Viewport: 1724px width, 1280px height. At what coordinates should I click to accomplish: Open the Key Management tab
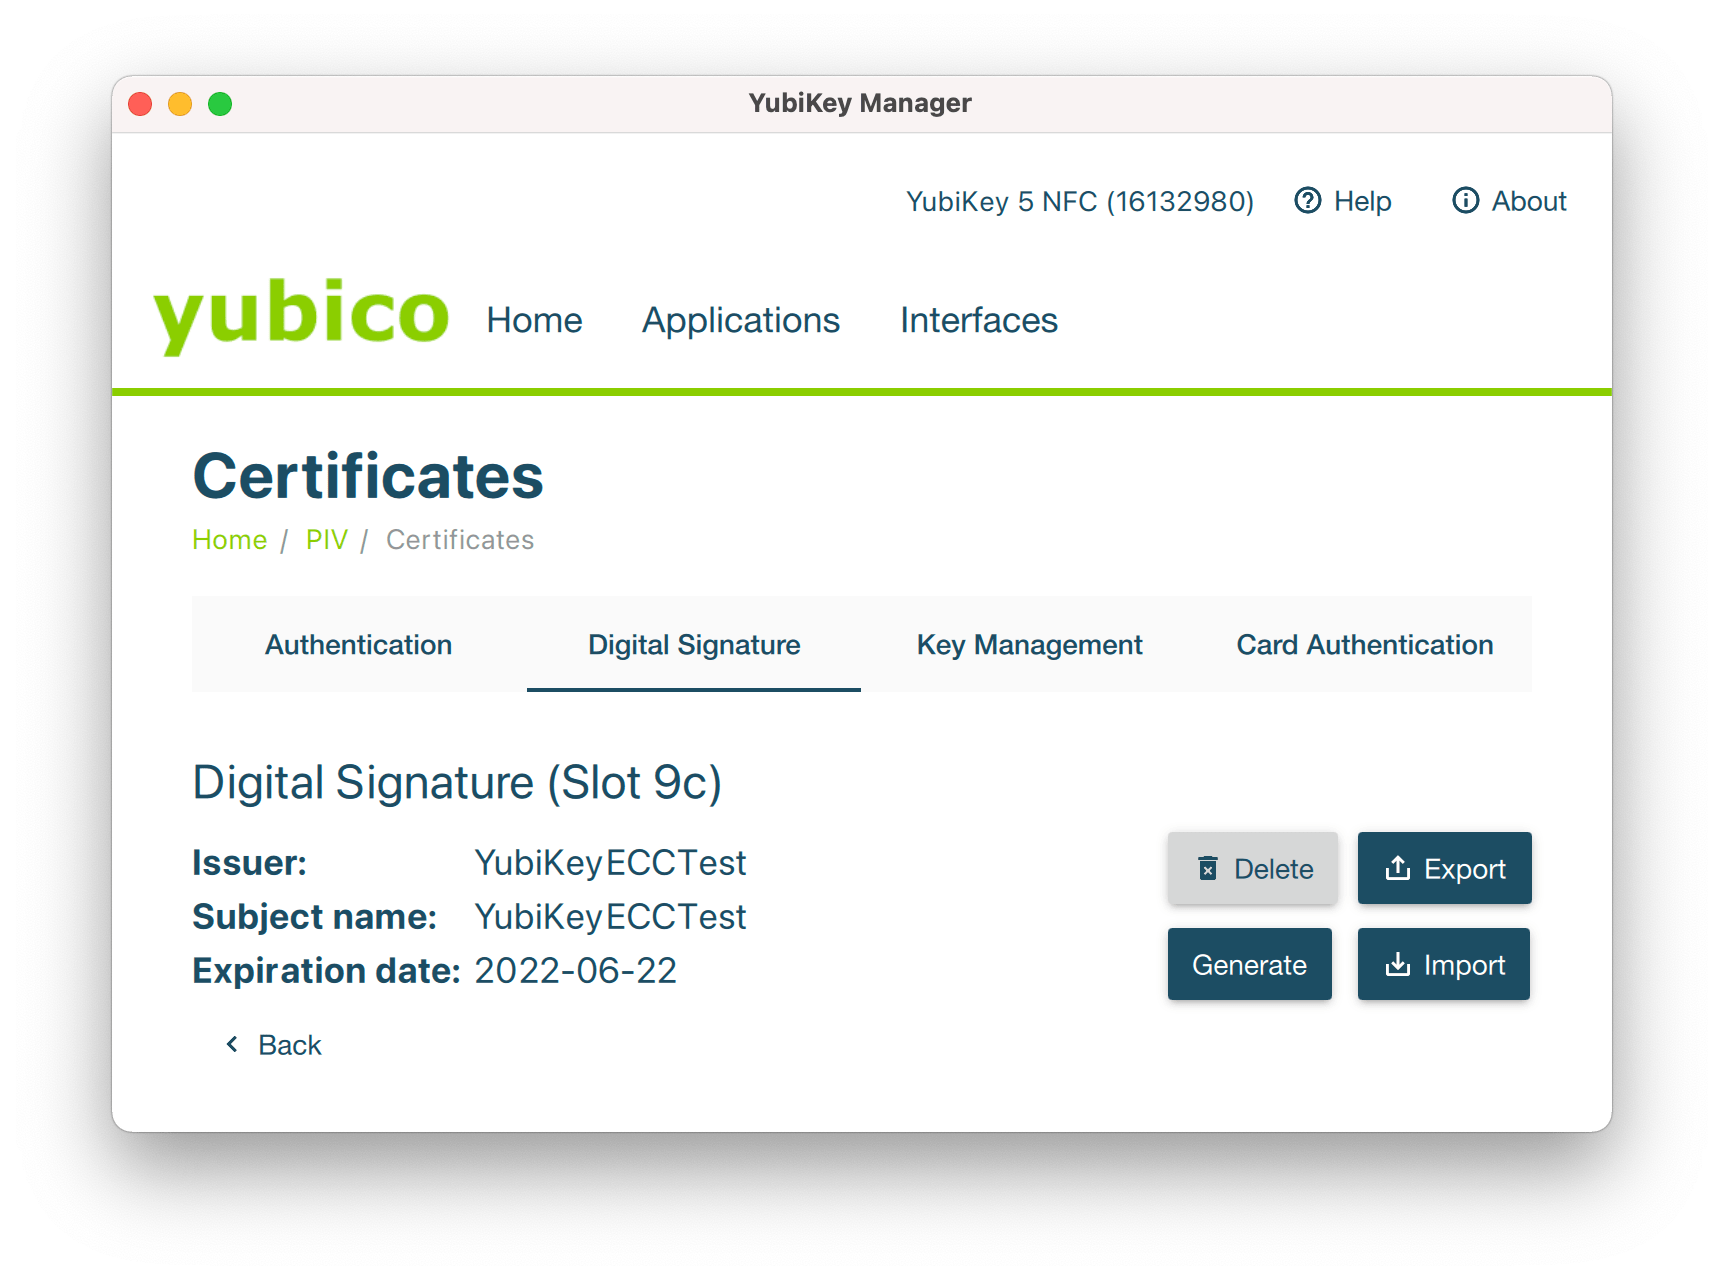click(1029, 644)
